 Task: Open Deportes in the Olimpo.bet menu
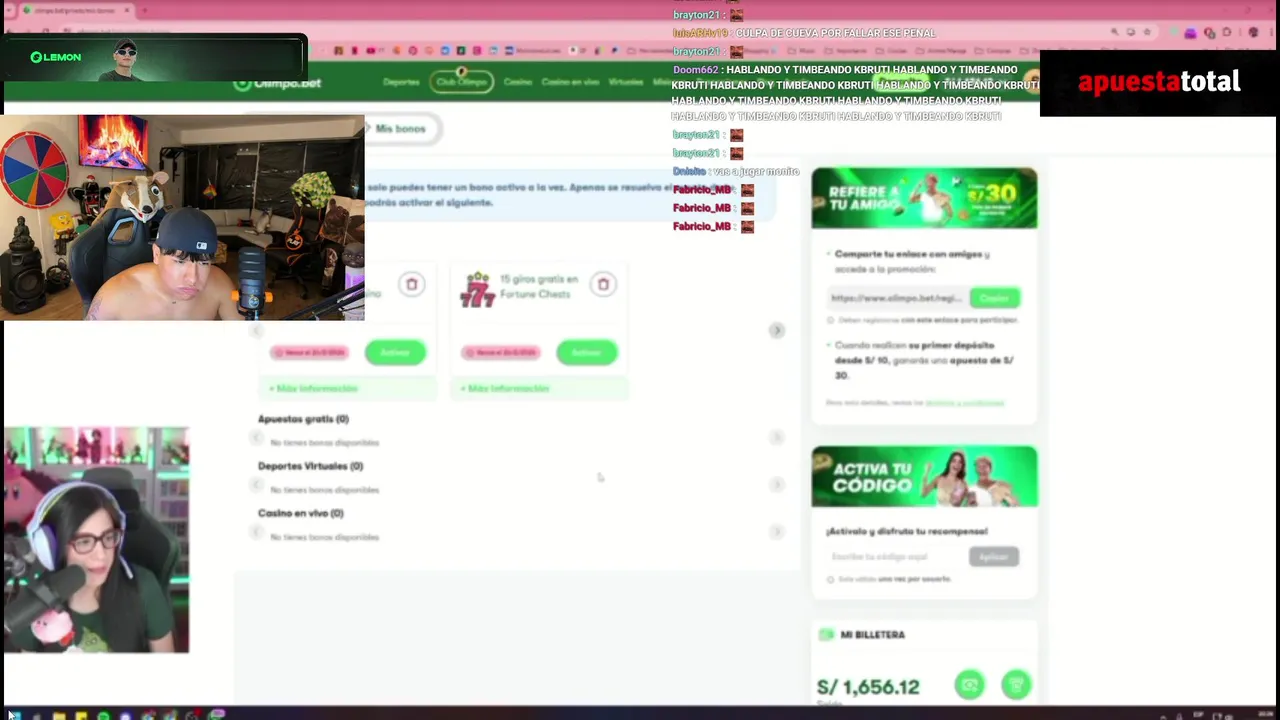point(401,82)
